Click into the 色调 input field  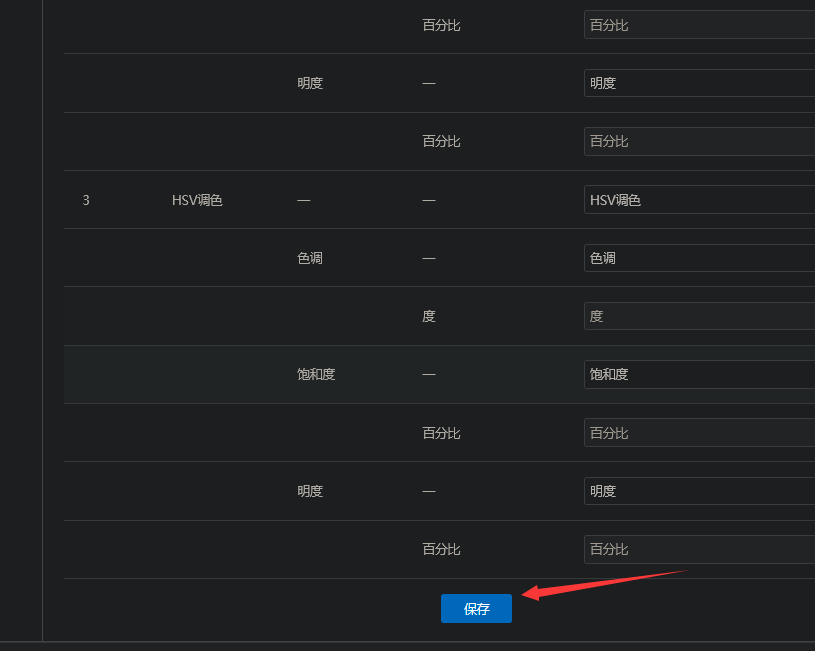coord(700,258)
